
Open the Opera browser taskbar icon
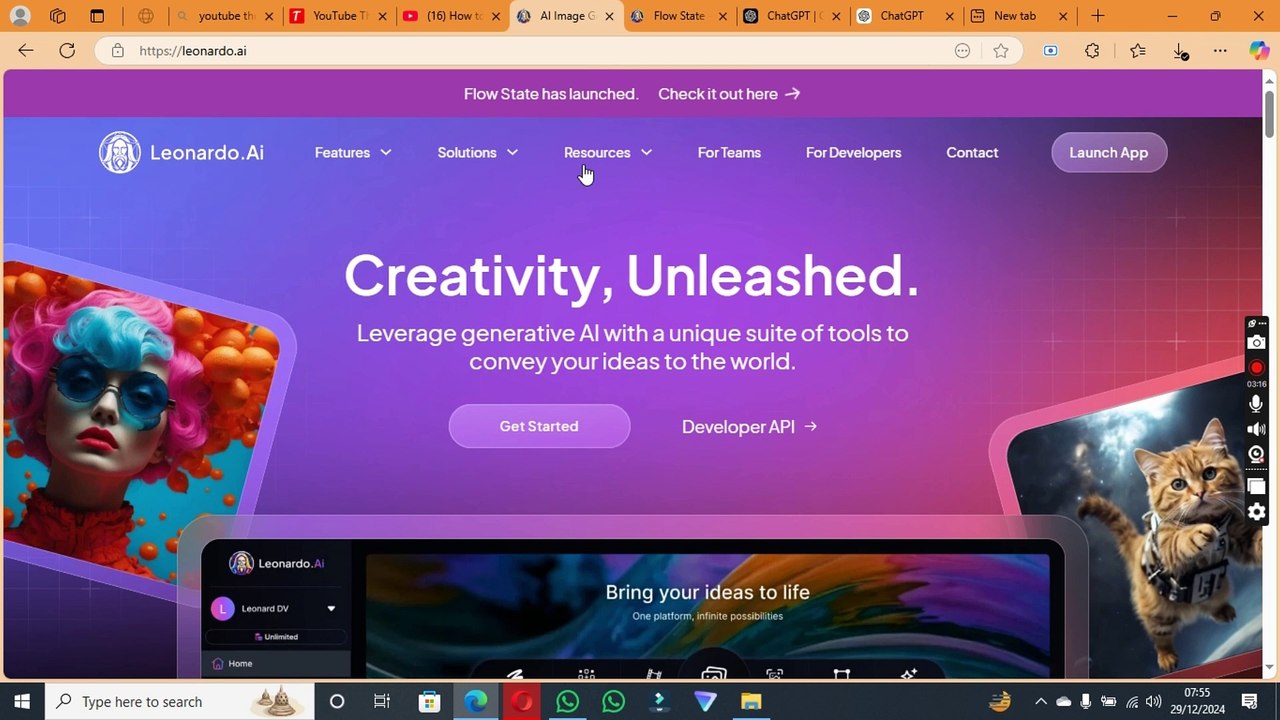click(522, 702)
